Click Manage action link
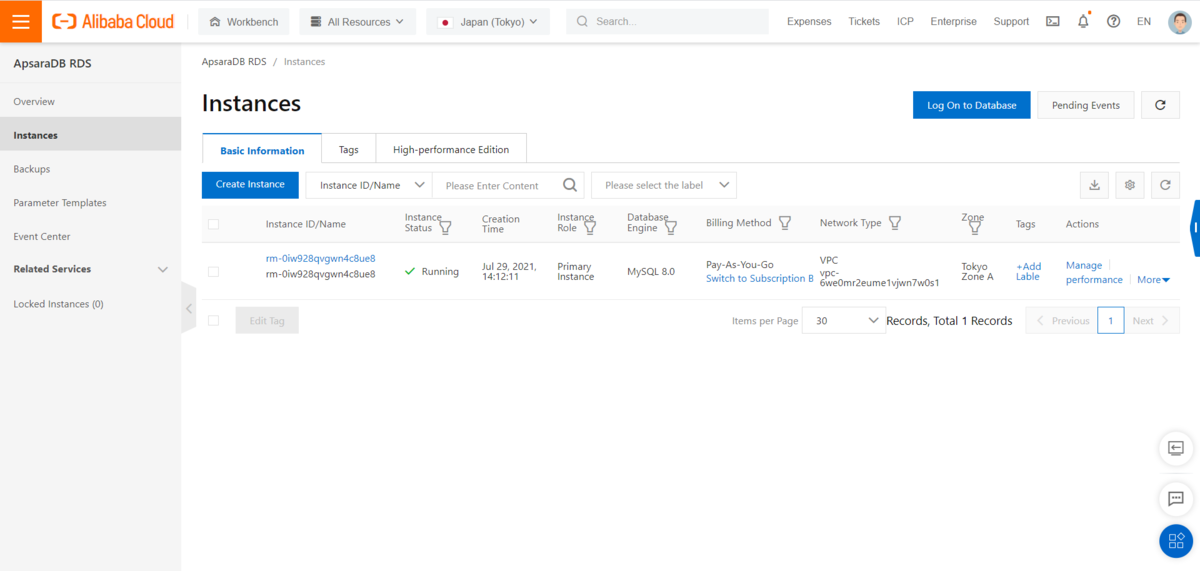Screen dimensions: 1200x571 (x=1084, y=265)
